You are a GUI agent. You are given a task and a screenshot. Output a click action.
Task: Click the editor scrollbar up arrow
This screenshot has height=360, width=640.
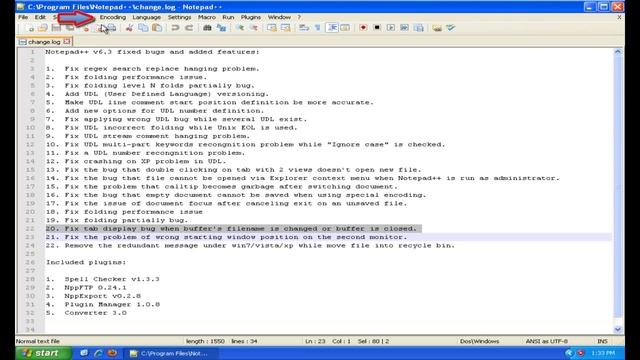617,52
